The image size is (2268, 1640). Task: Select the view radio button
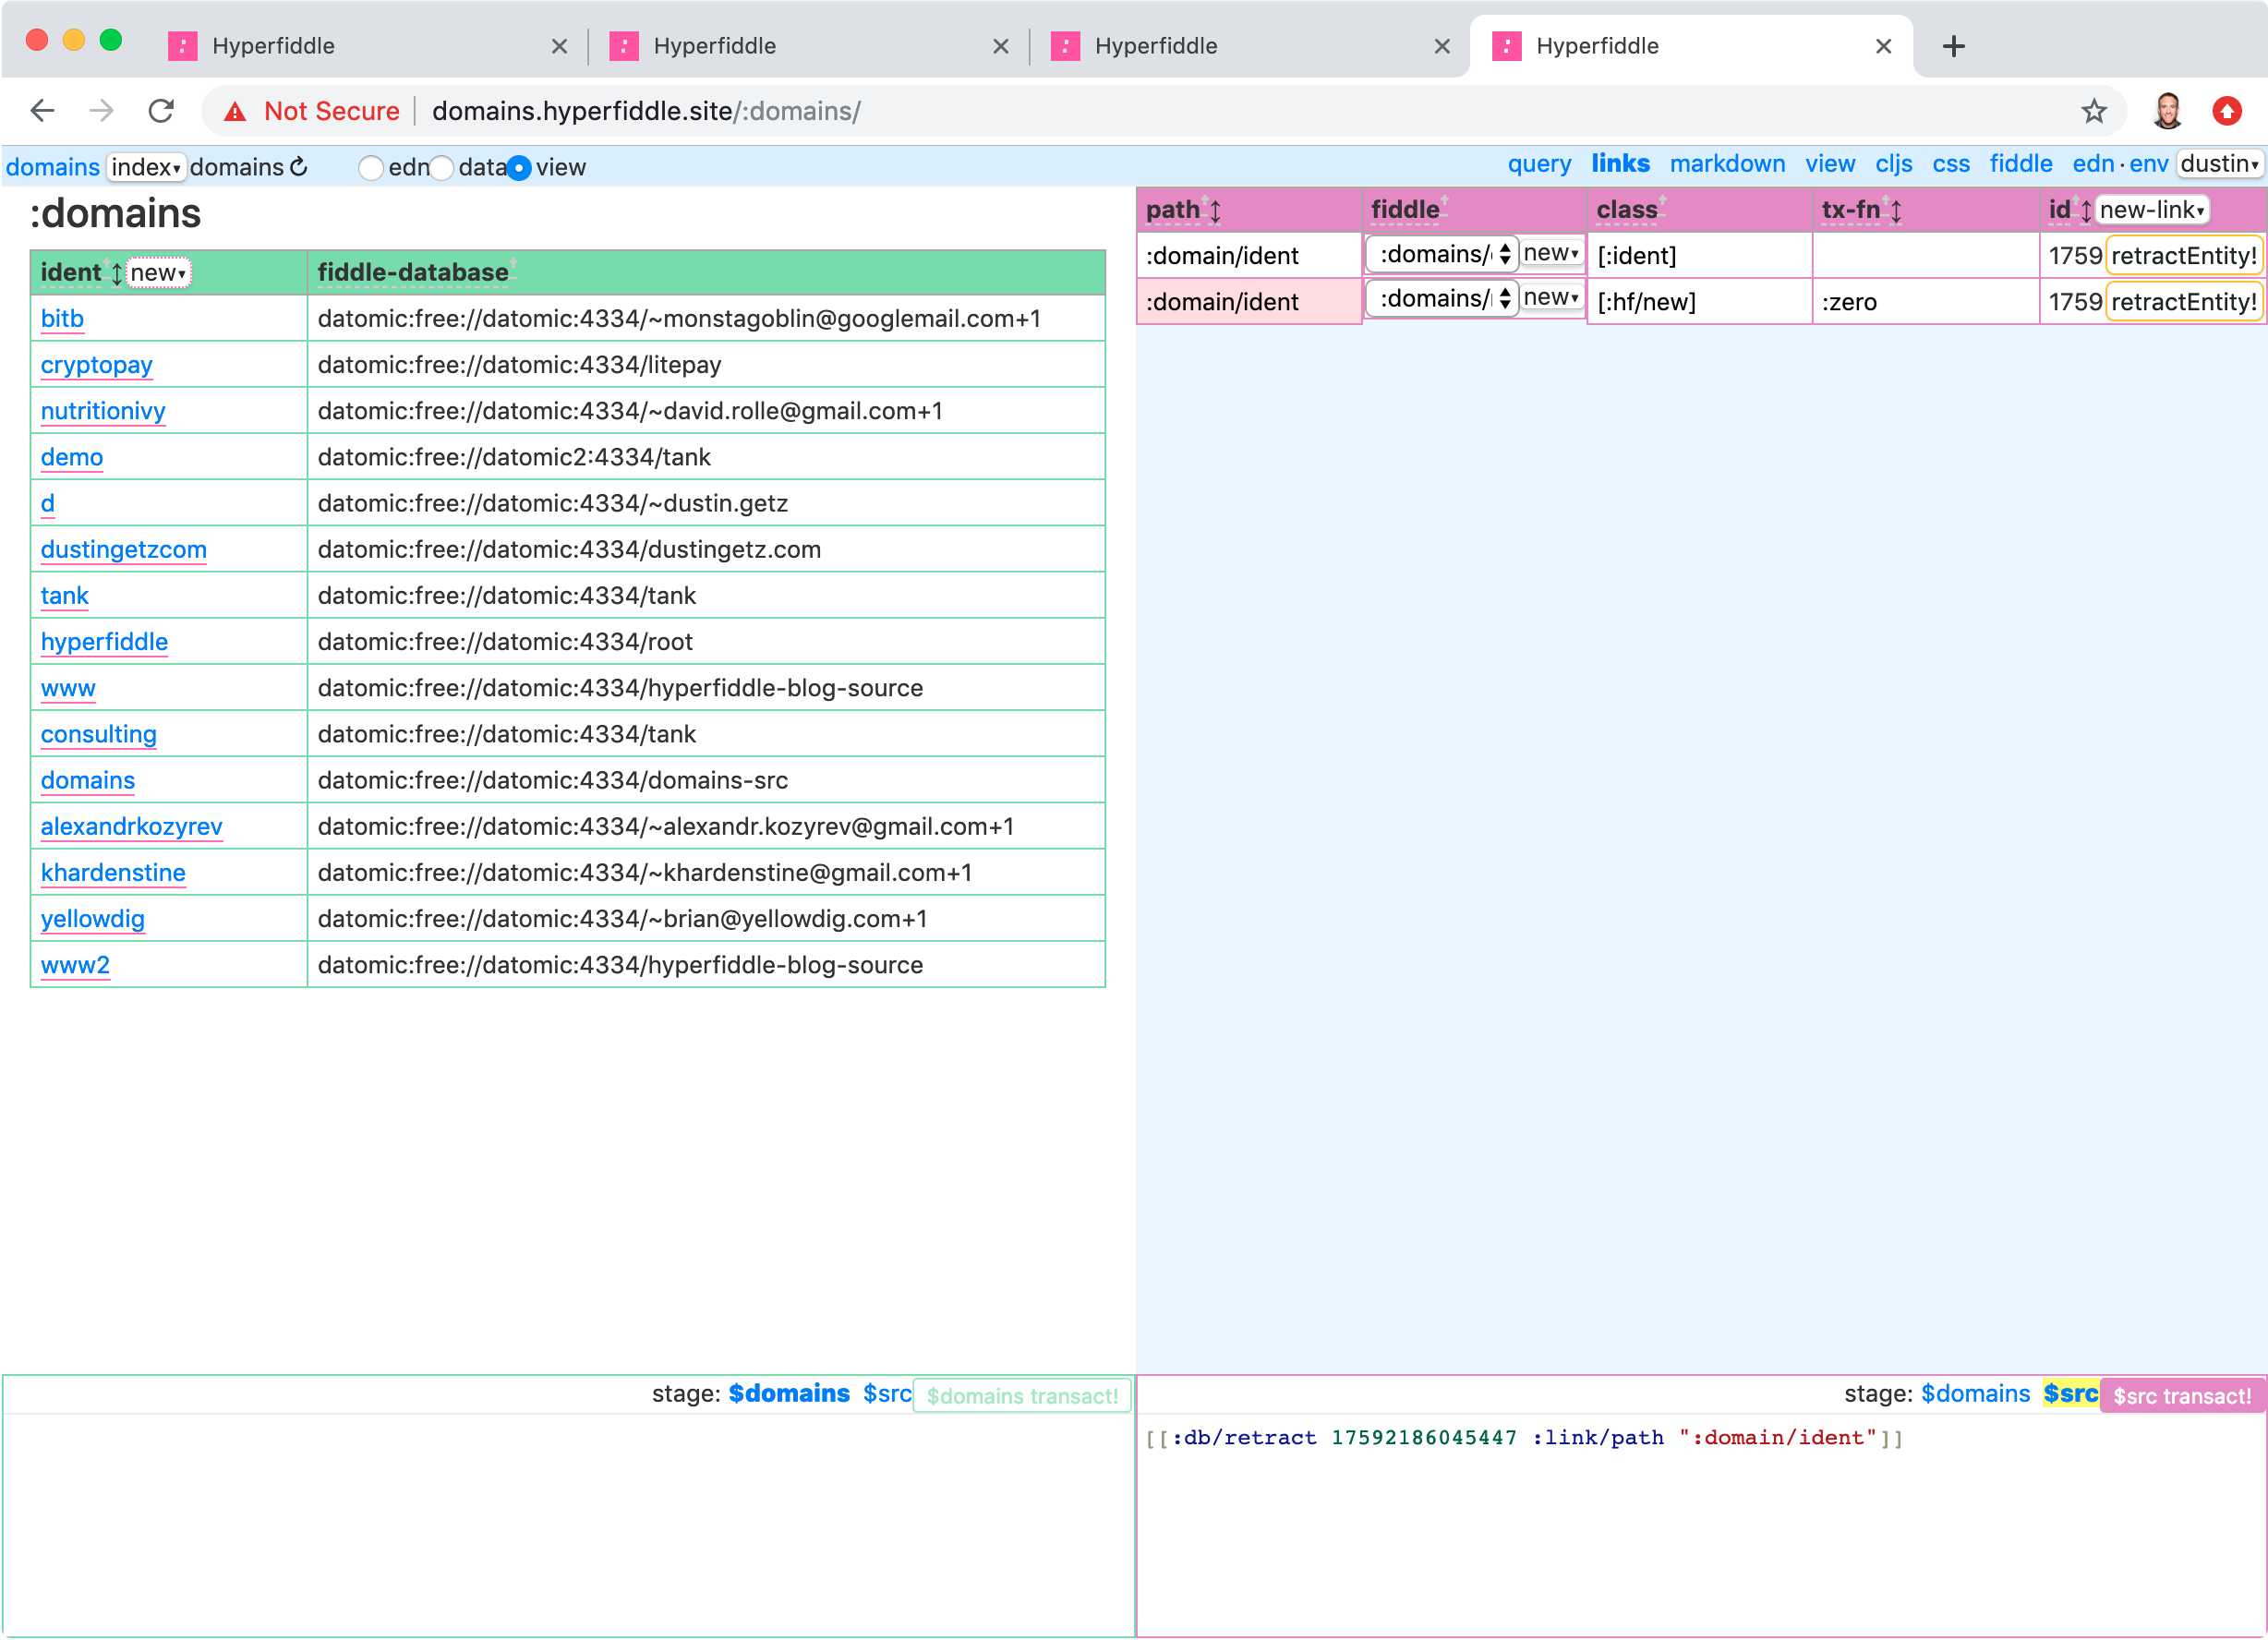coord(519,168)
